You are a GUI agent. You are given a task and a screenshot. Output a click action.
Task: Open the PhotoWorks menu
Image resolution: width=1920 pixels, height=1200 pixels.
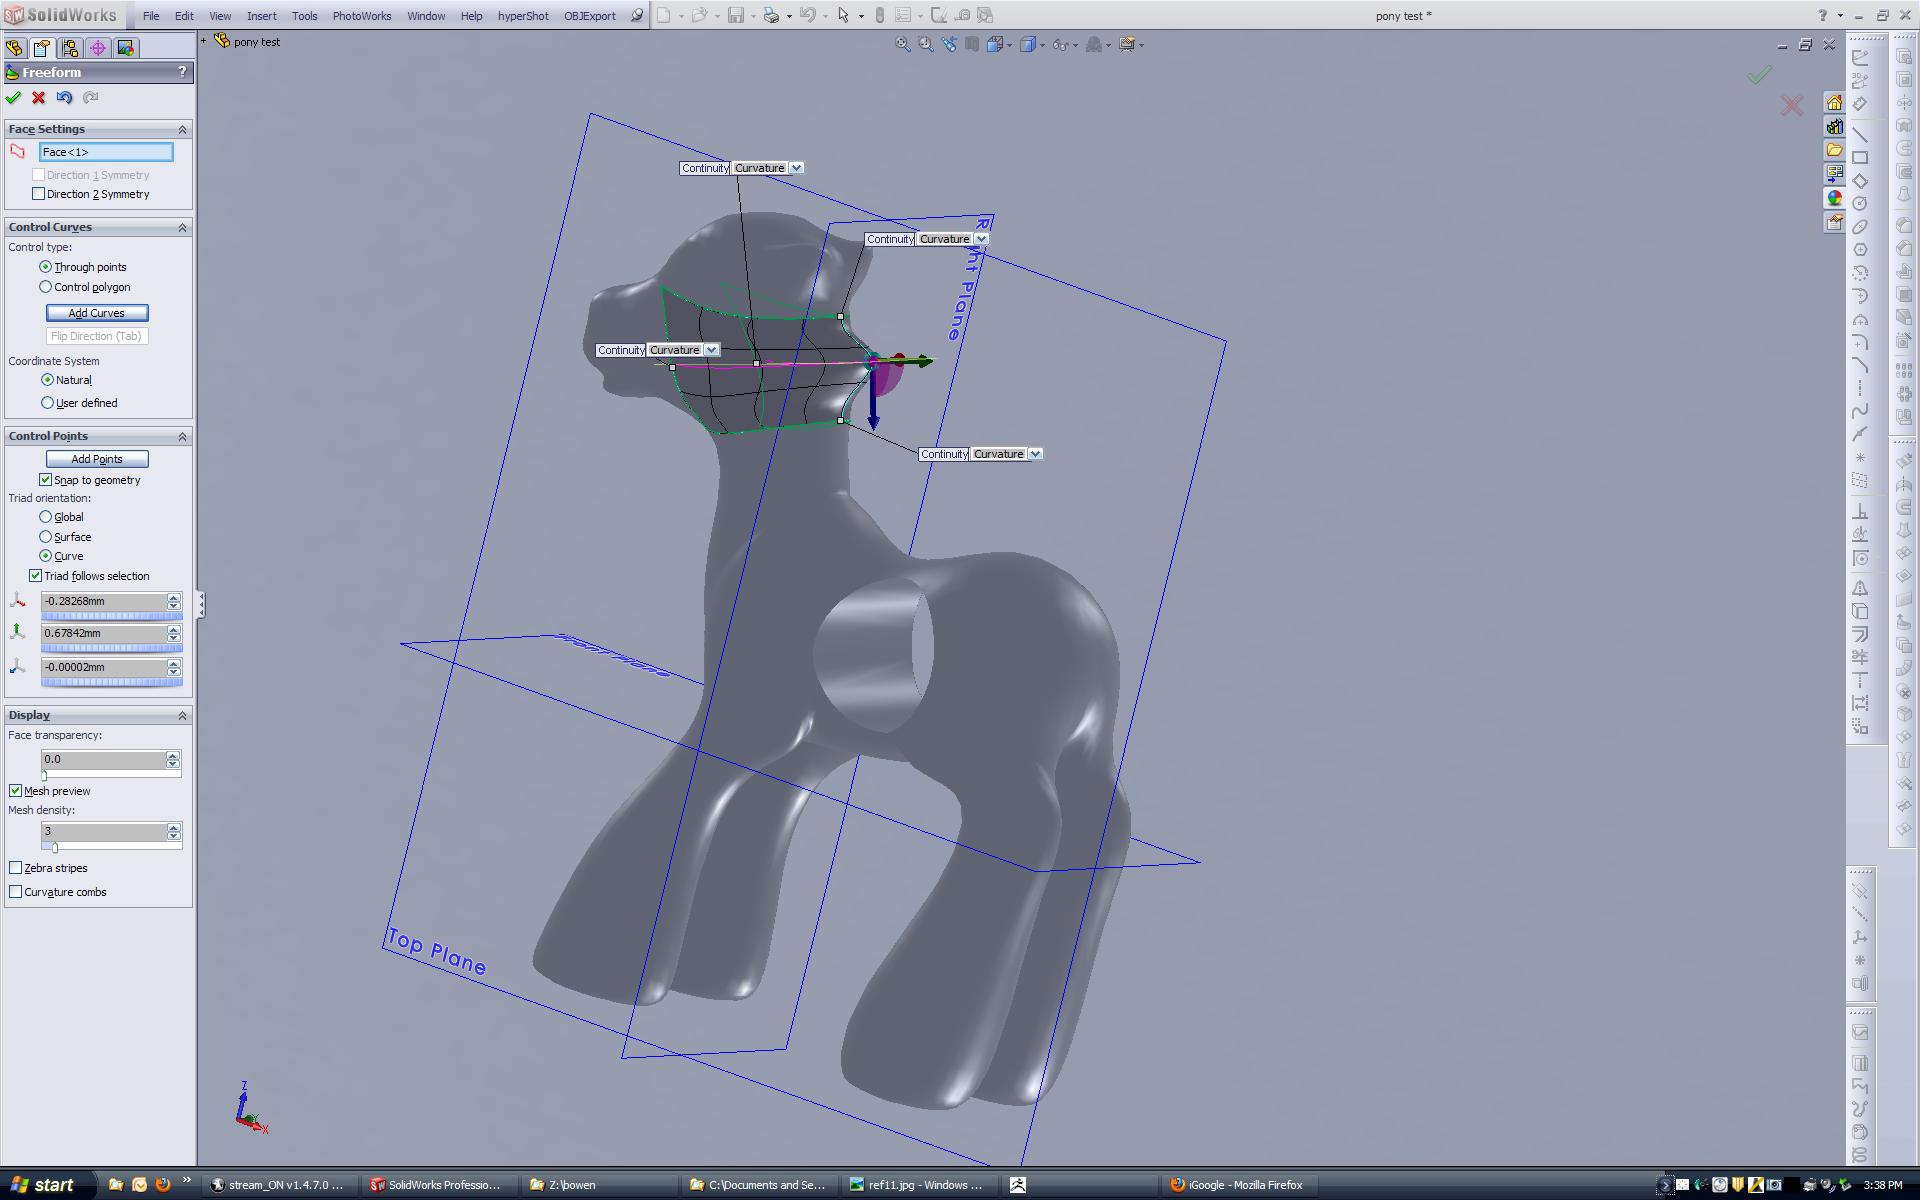click(362, 16)
